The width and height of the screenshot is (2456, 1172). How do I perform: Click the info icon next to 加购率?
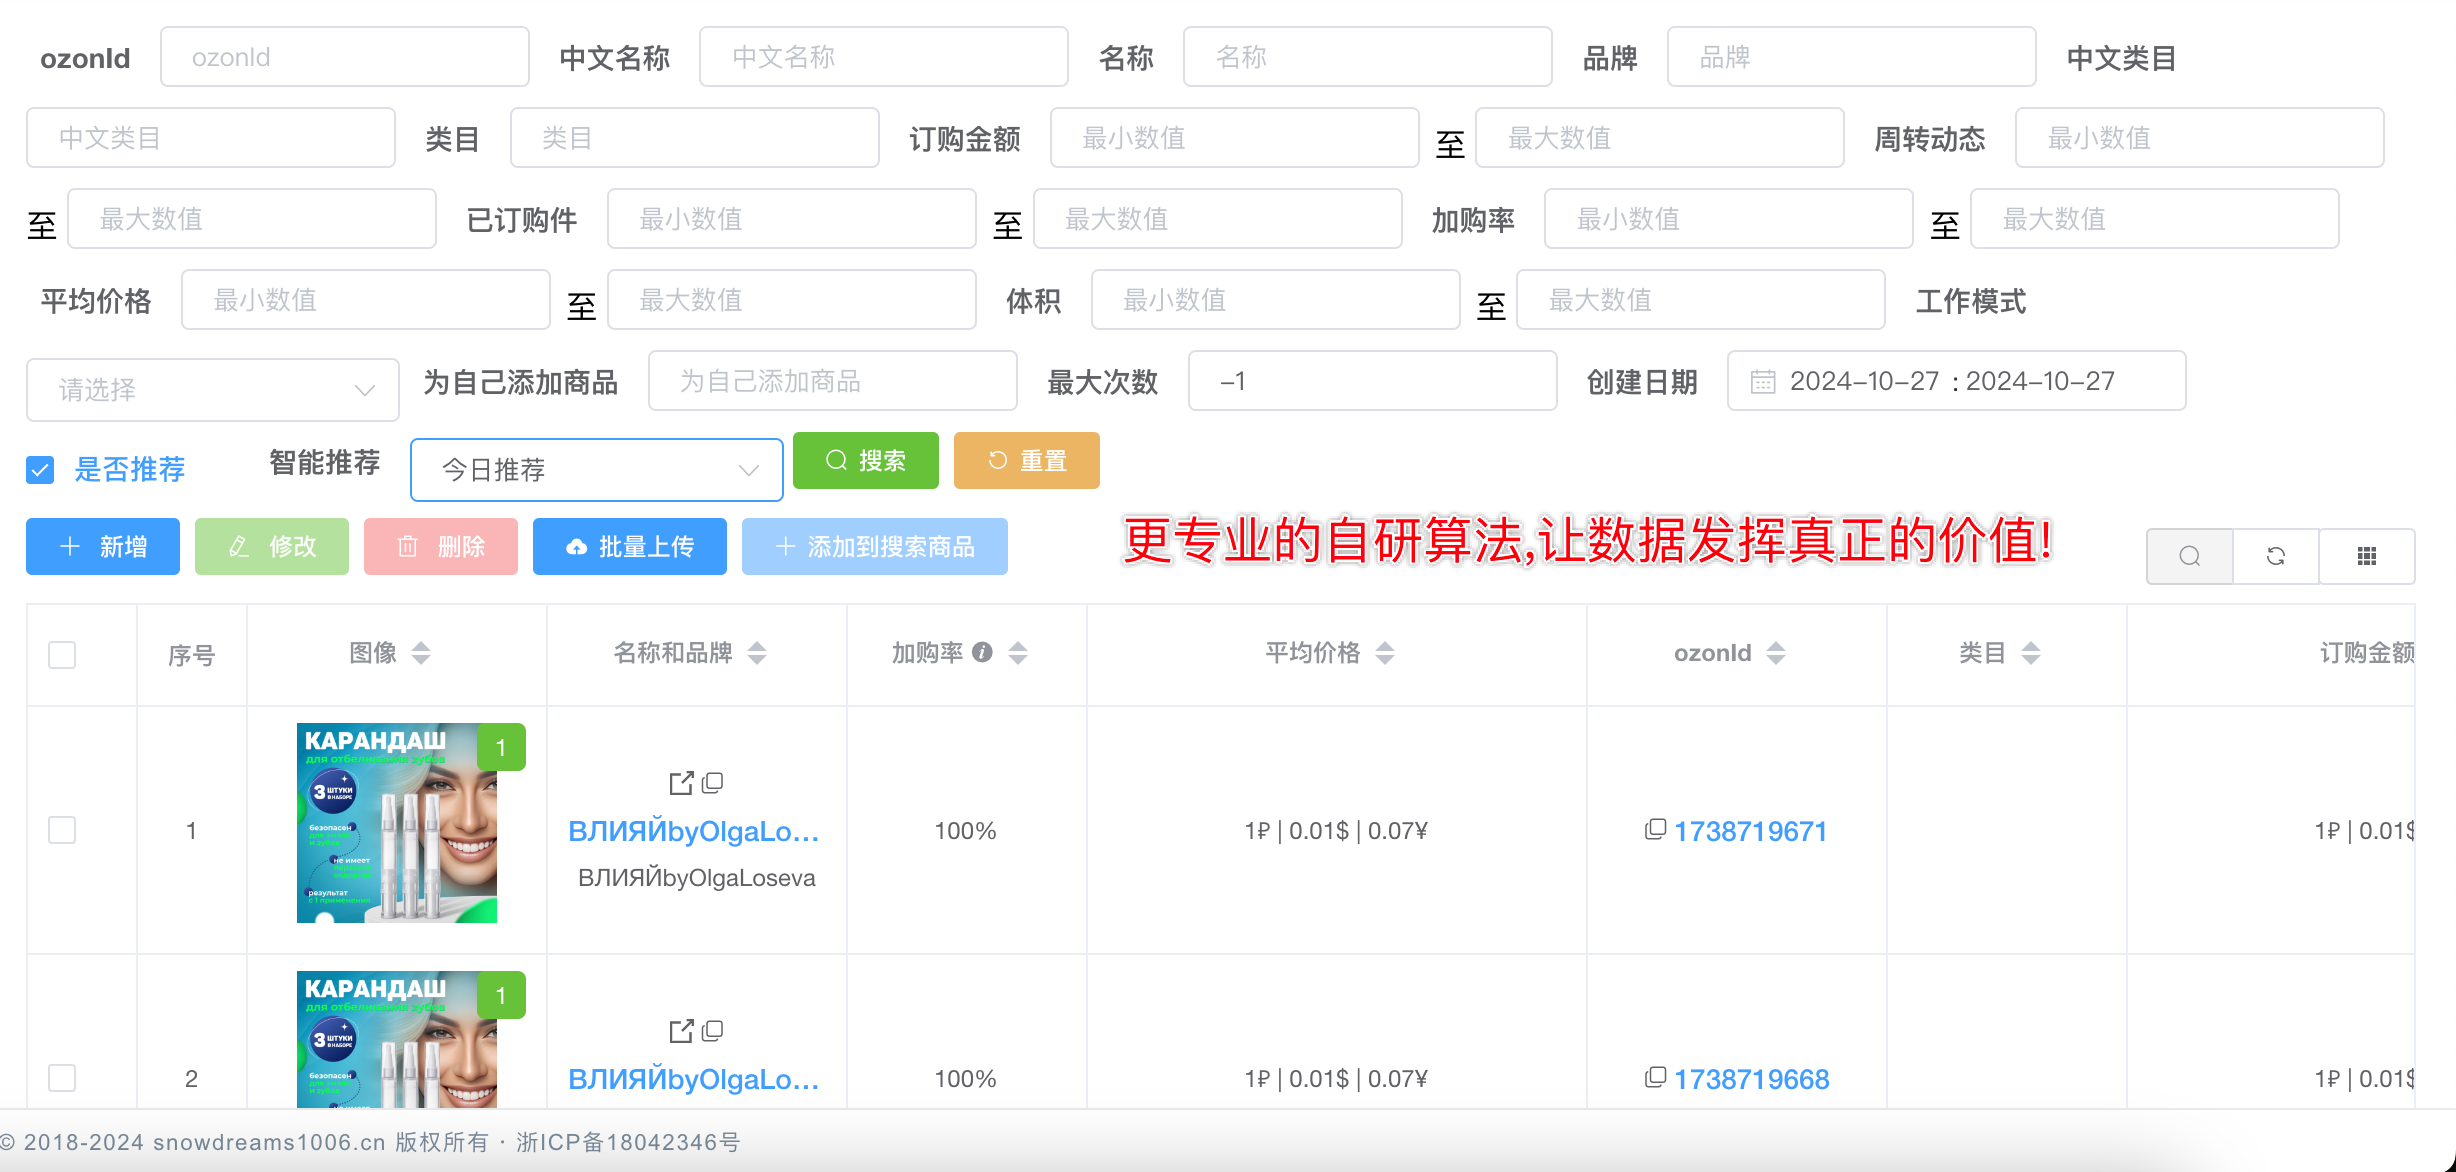(983, 653)
